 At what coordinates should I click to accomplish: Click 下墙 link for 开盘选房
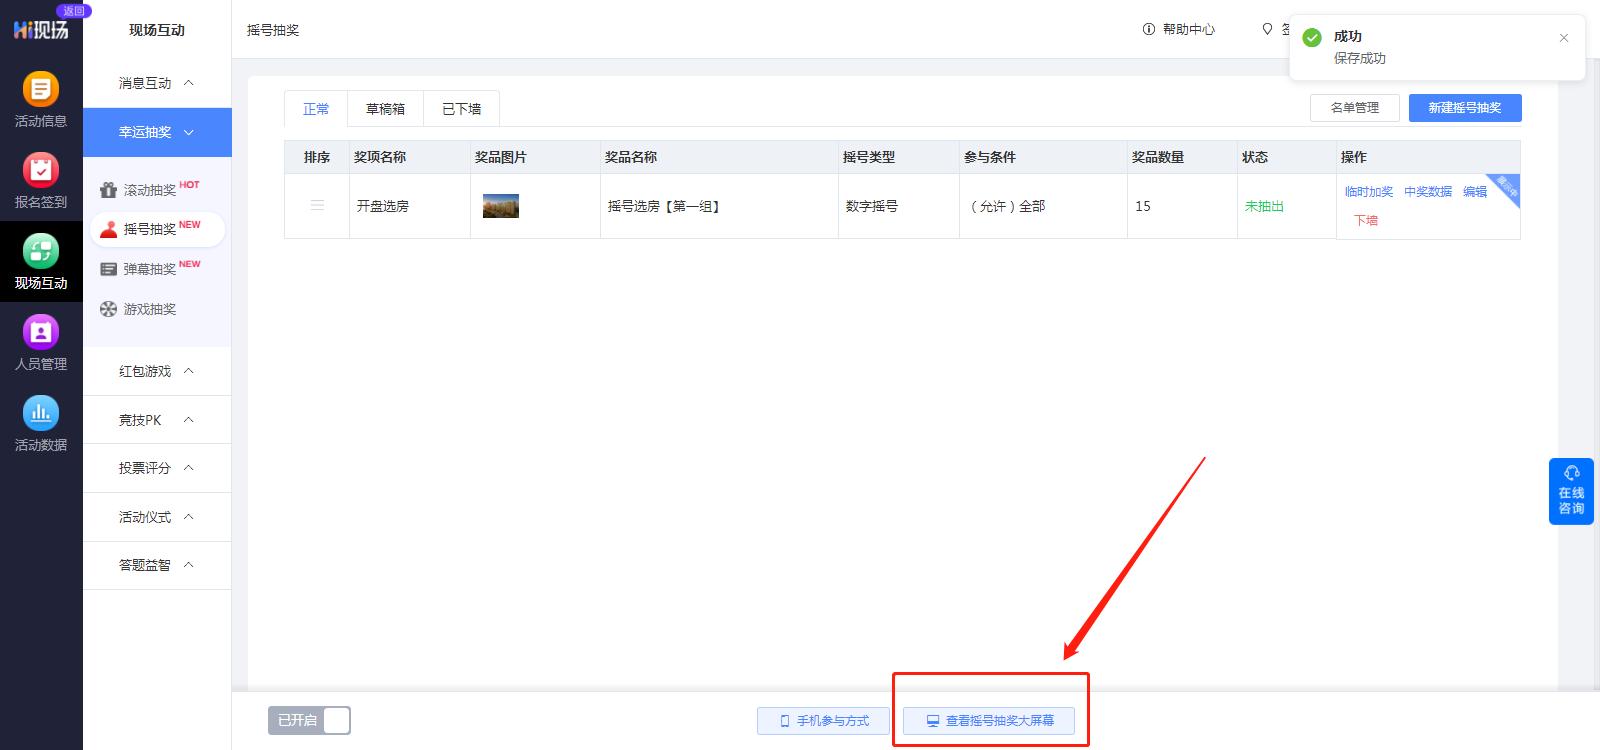(1366, 220)
